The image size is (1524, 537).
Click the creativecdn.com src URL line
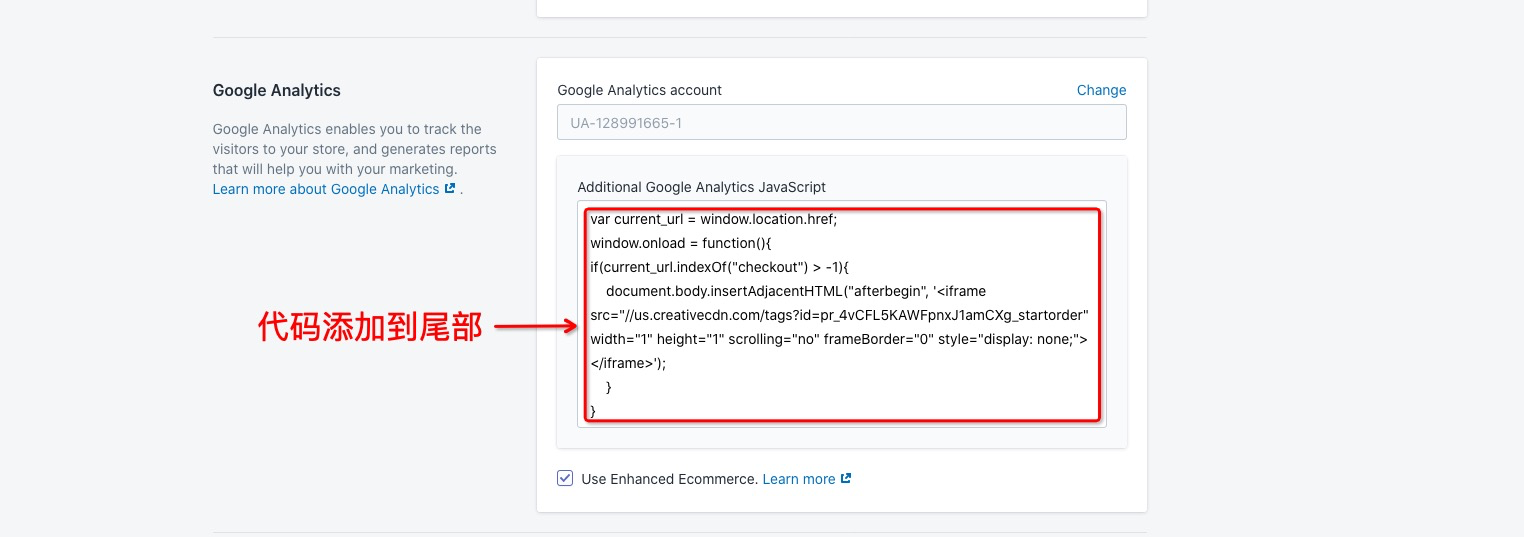(x=838, y=315)
